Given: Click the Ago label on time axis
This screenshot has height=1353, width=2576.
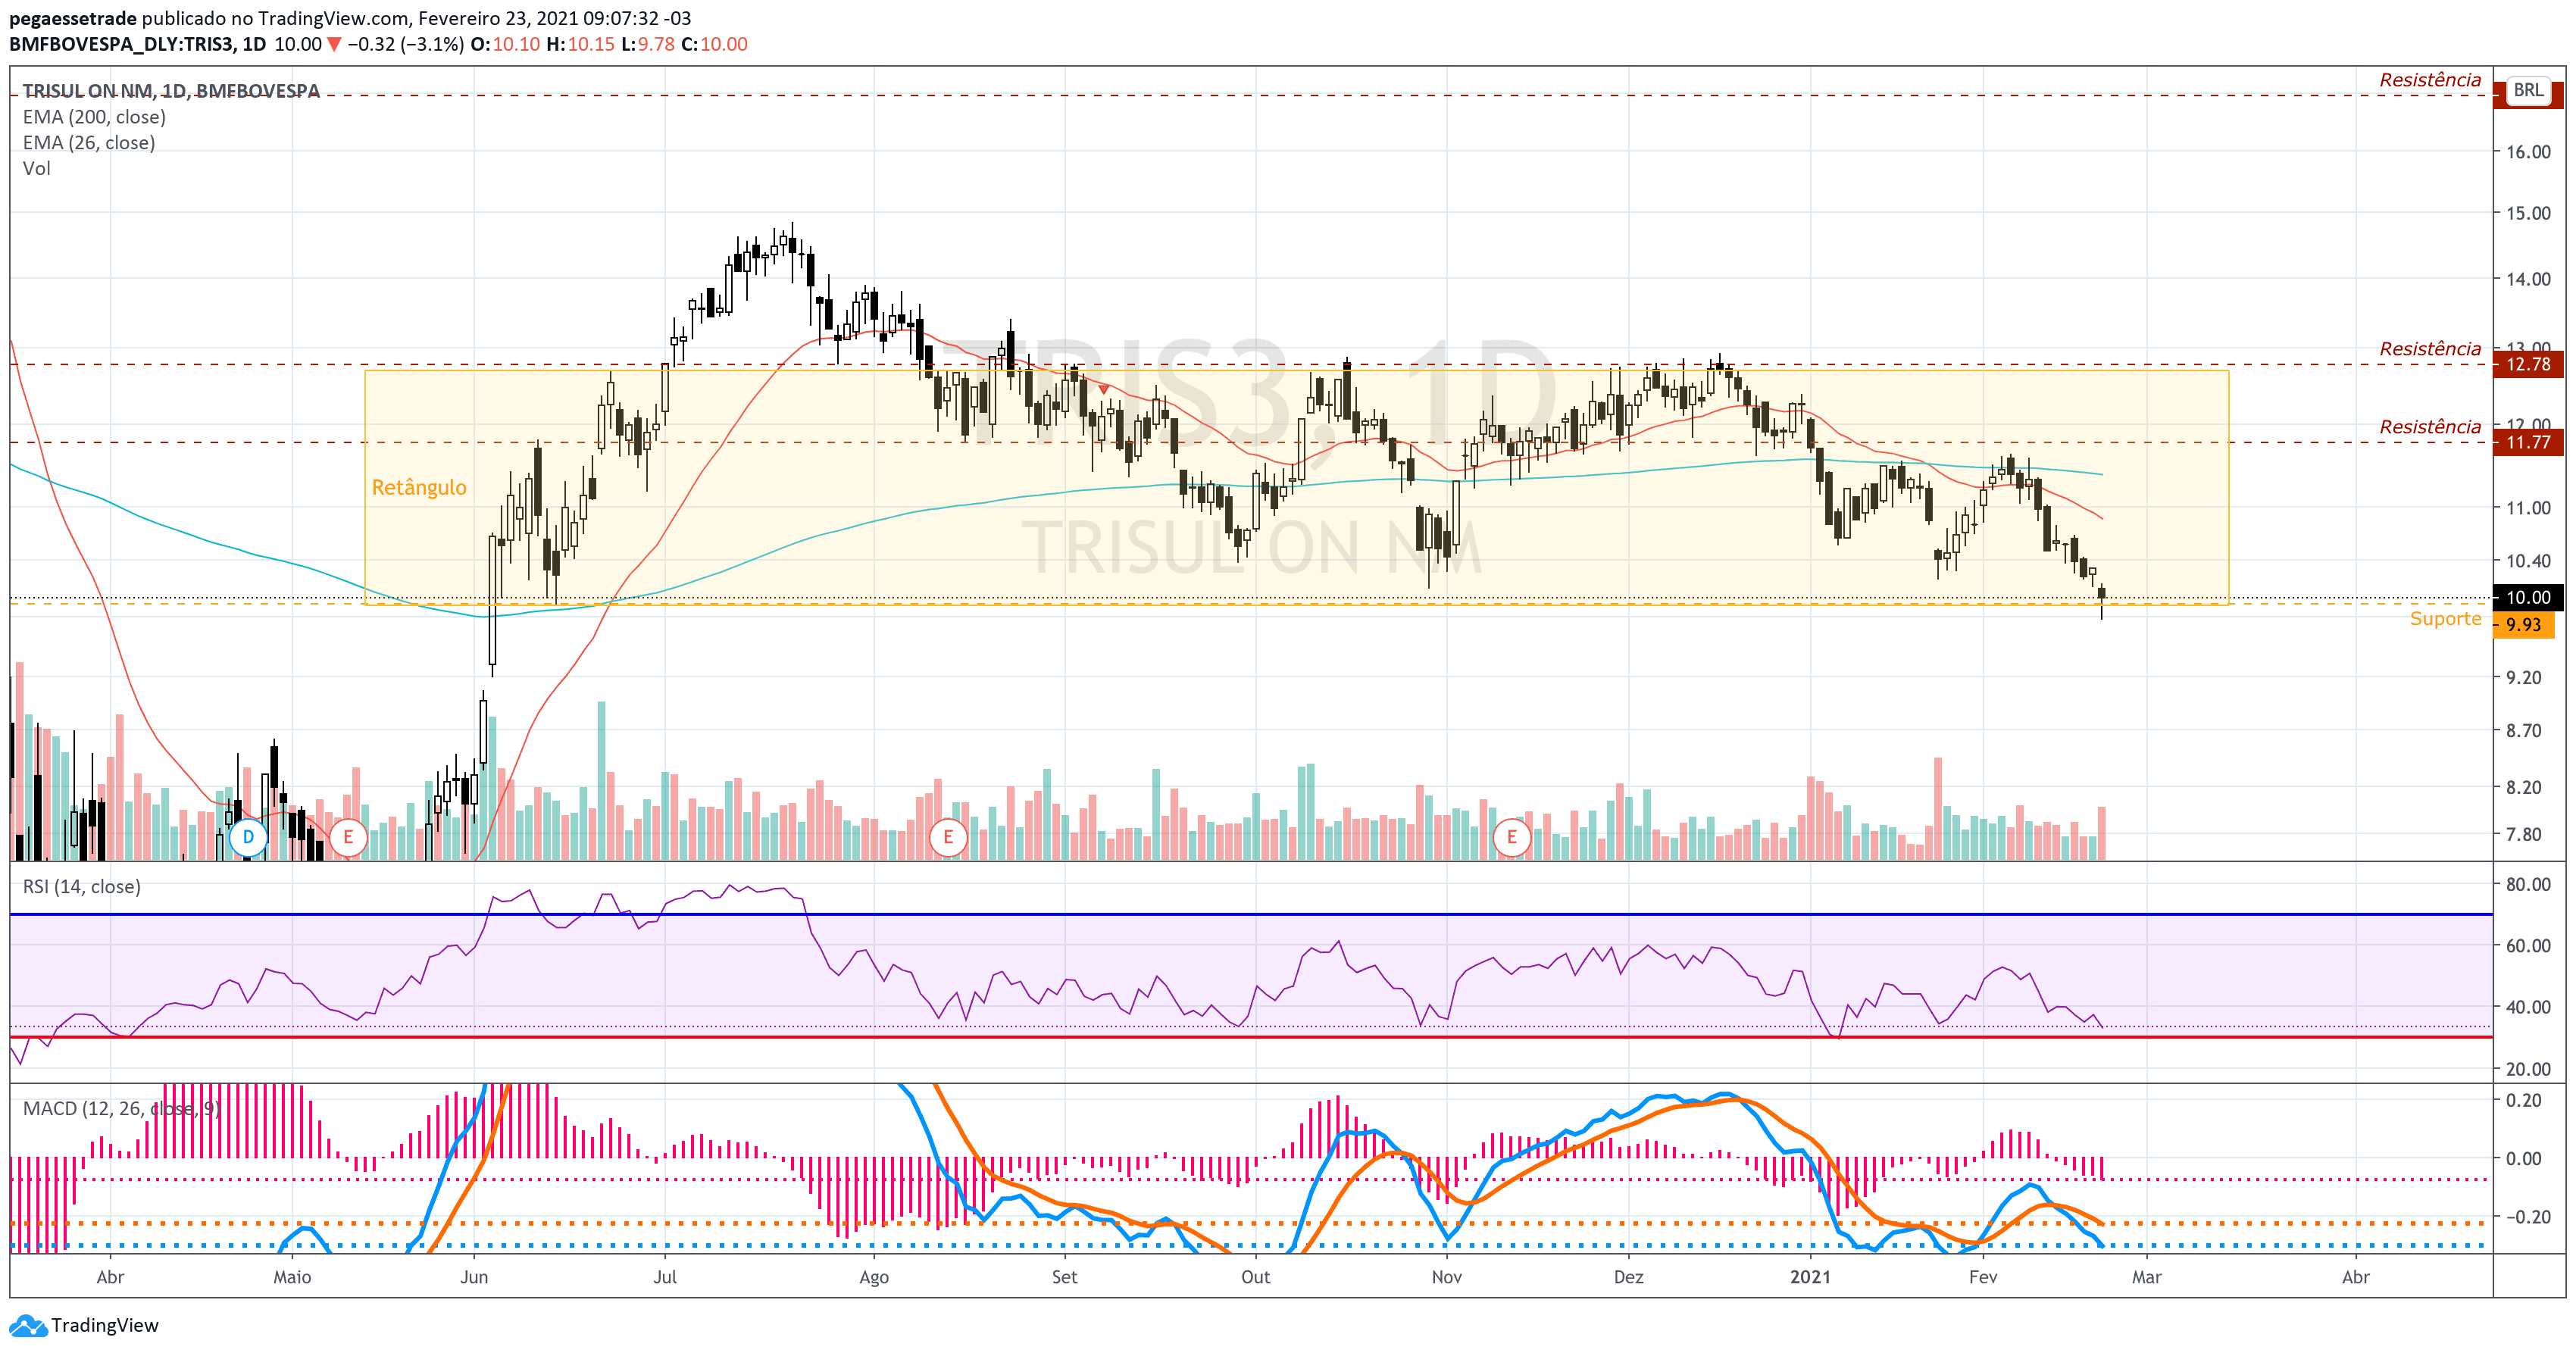Looking at the screenshot, I should click(x=874, y=1278).
